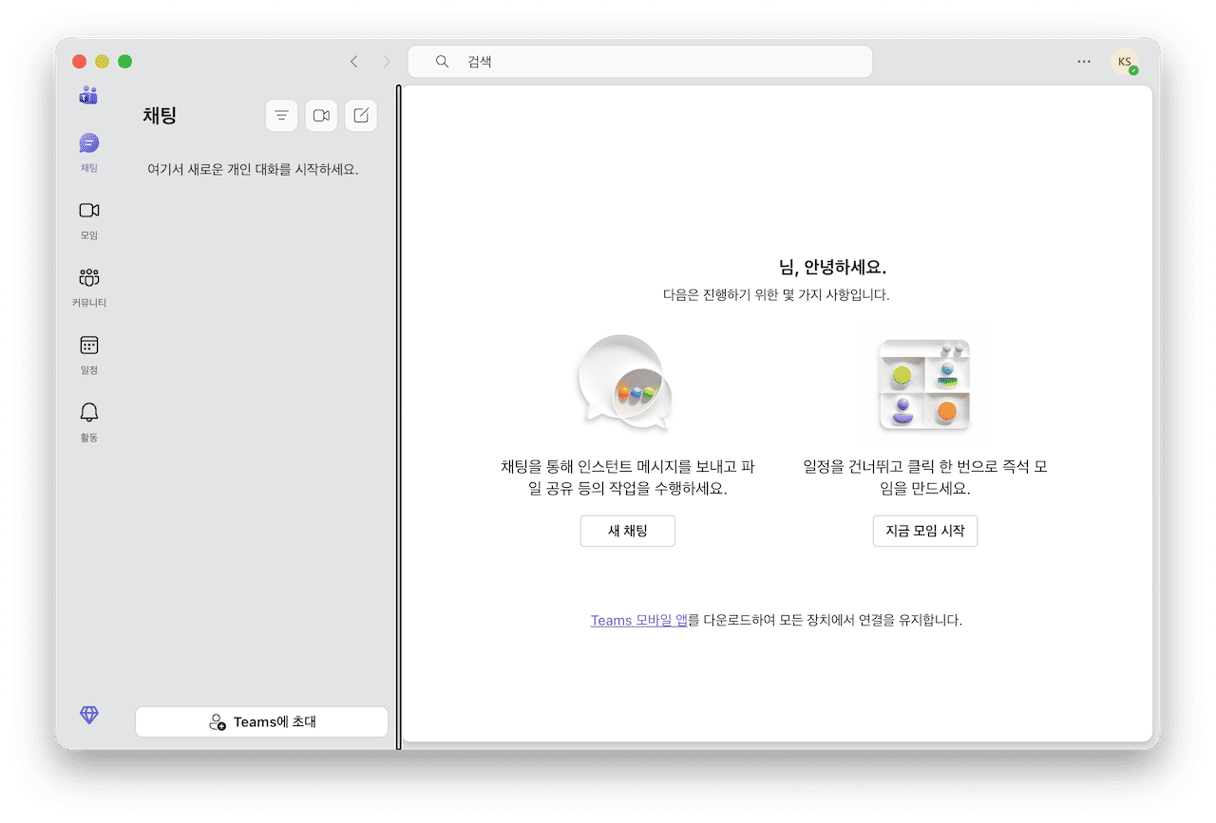
Task: Compose a new chat with pencil icon
Action: pyautogui.click(x=361, y=116)
